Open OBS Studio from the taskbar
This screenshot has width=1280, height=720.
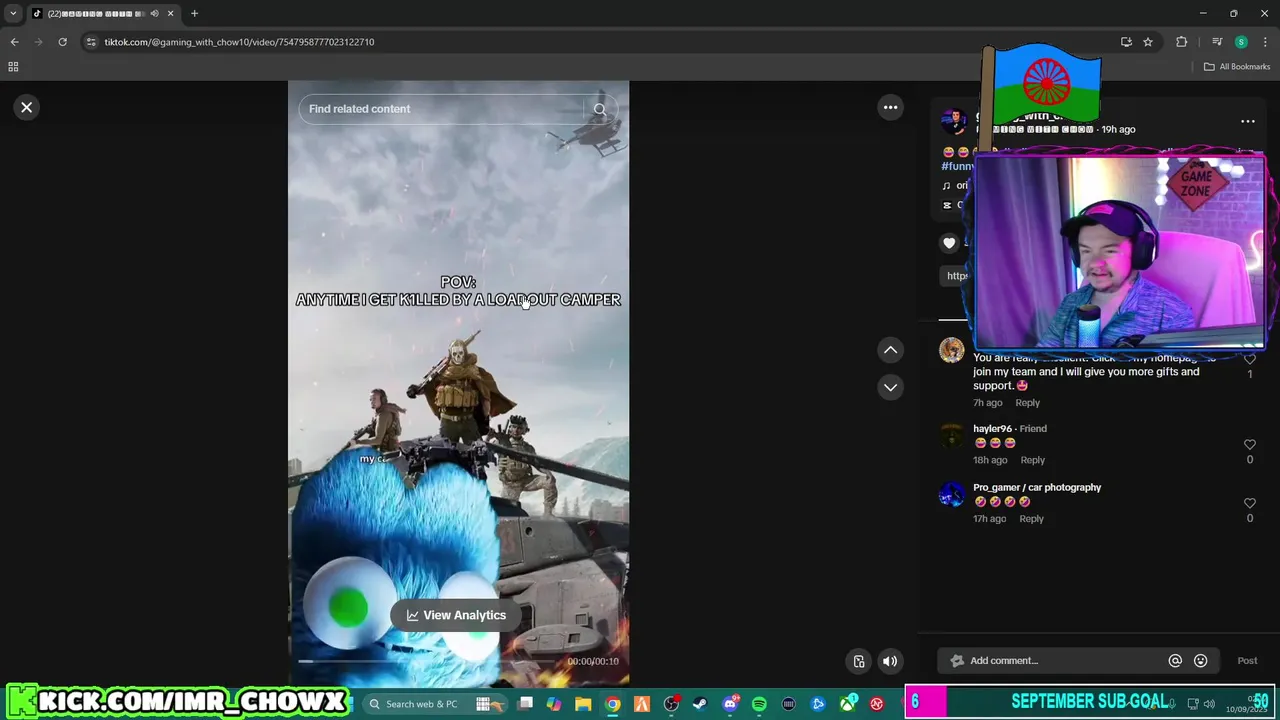[x=671, y=704]
